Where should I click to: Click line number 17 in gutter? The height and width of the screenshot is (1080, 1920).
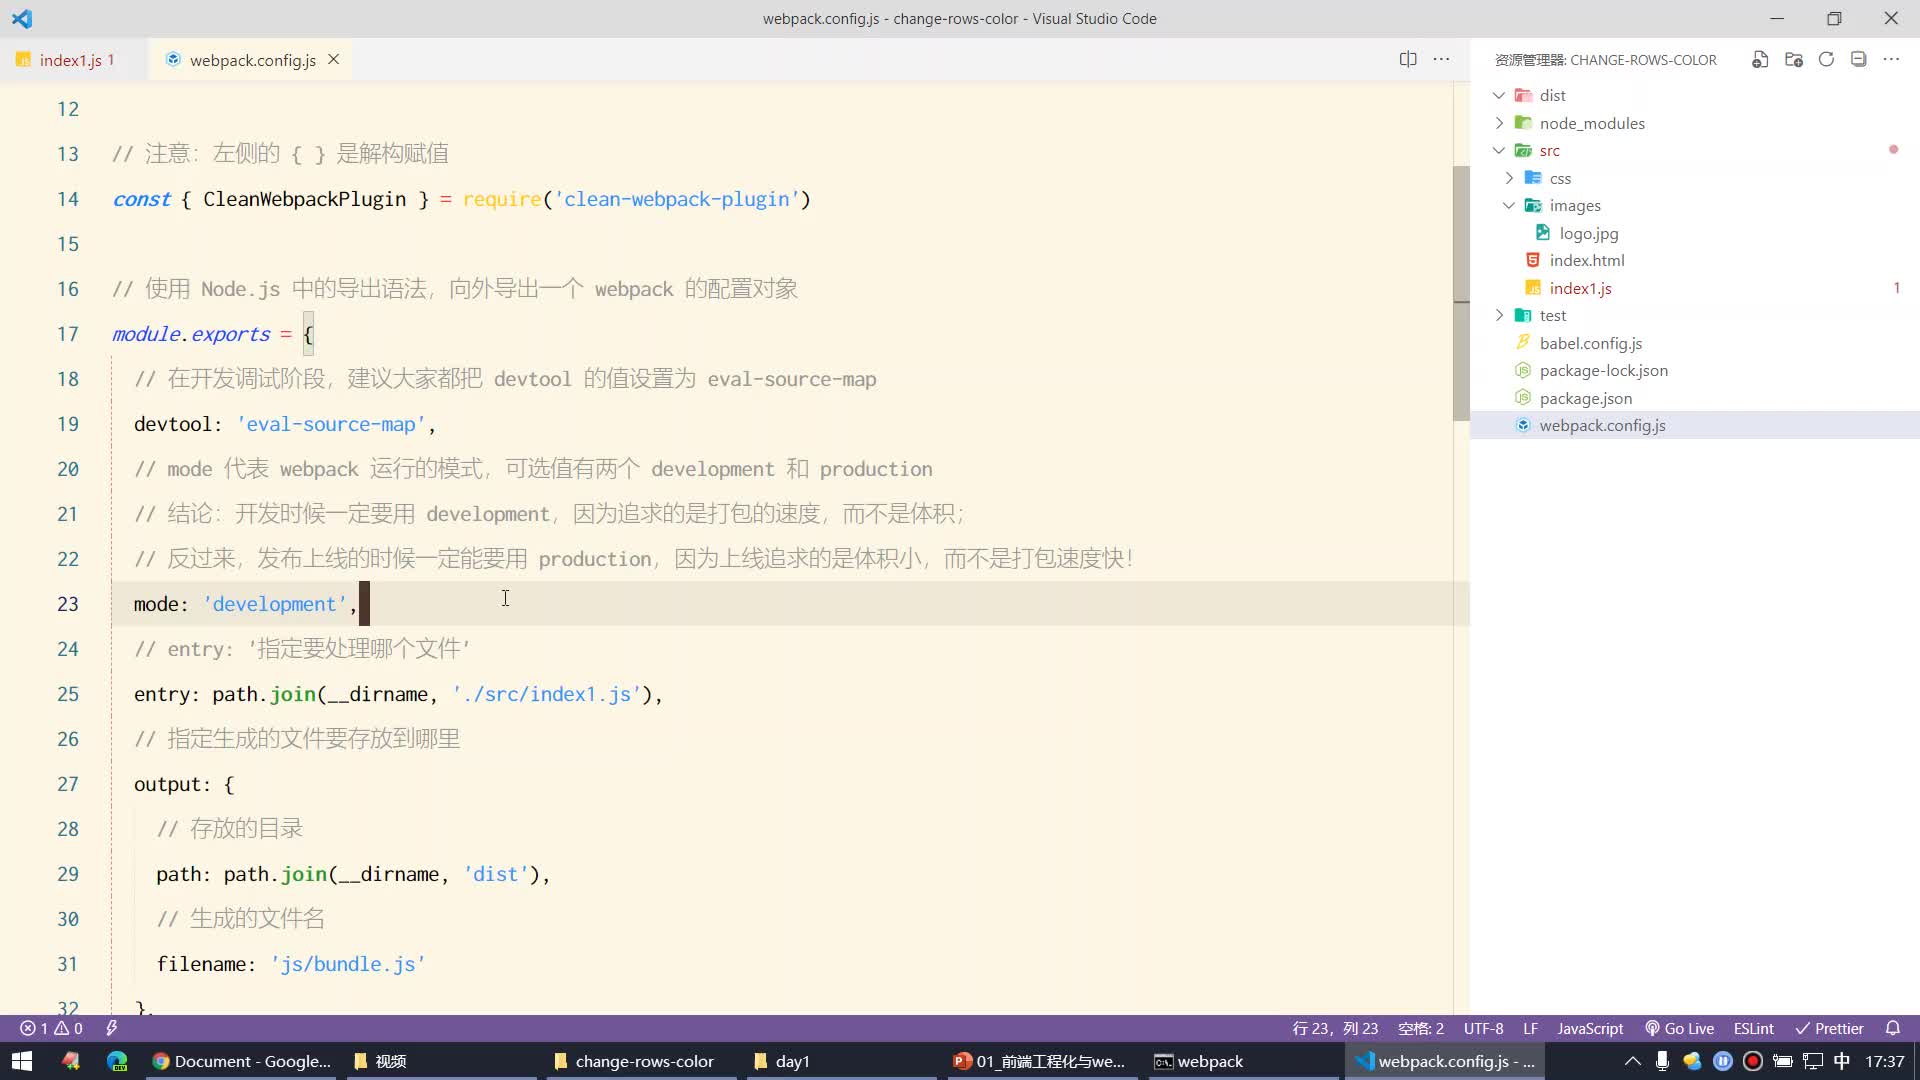pos(67,334)
